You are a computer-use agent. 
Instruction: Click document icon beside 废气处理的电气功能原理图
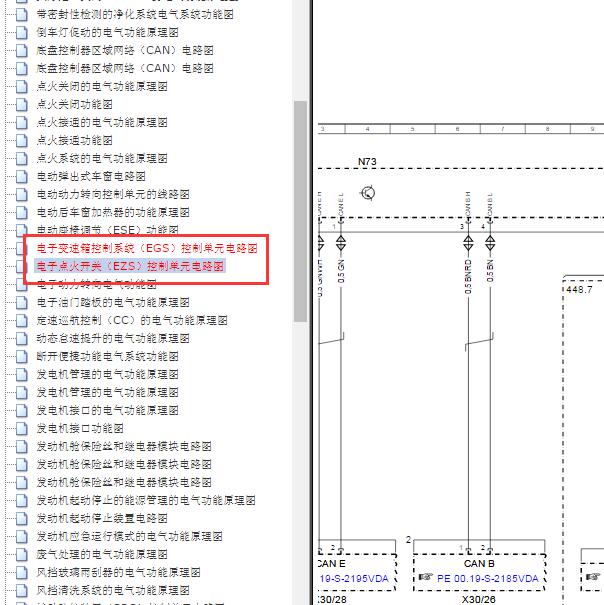22,555
